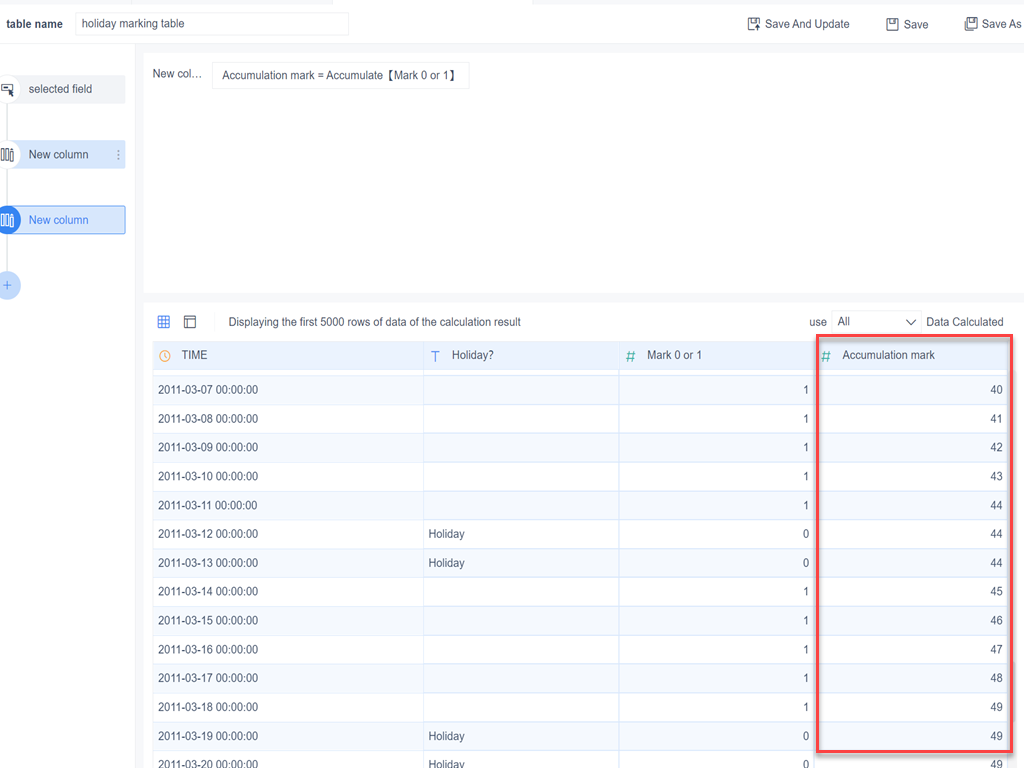Click the TIME column header

coord(288,356)
